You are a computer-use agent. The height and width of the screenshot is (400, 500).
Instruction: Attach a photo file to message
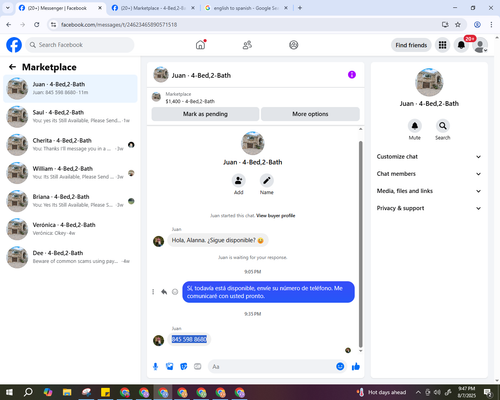(170, 367)
